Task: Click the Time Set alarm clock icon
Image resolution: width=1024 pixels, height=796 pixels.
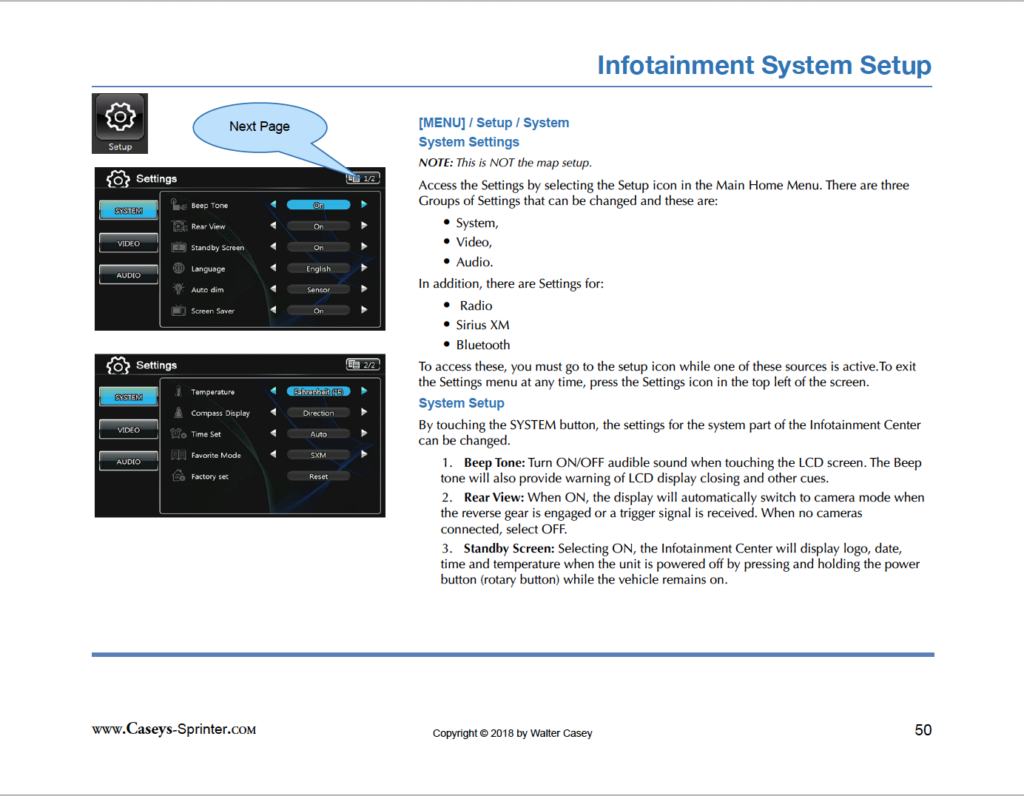Action: 176,434
